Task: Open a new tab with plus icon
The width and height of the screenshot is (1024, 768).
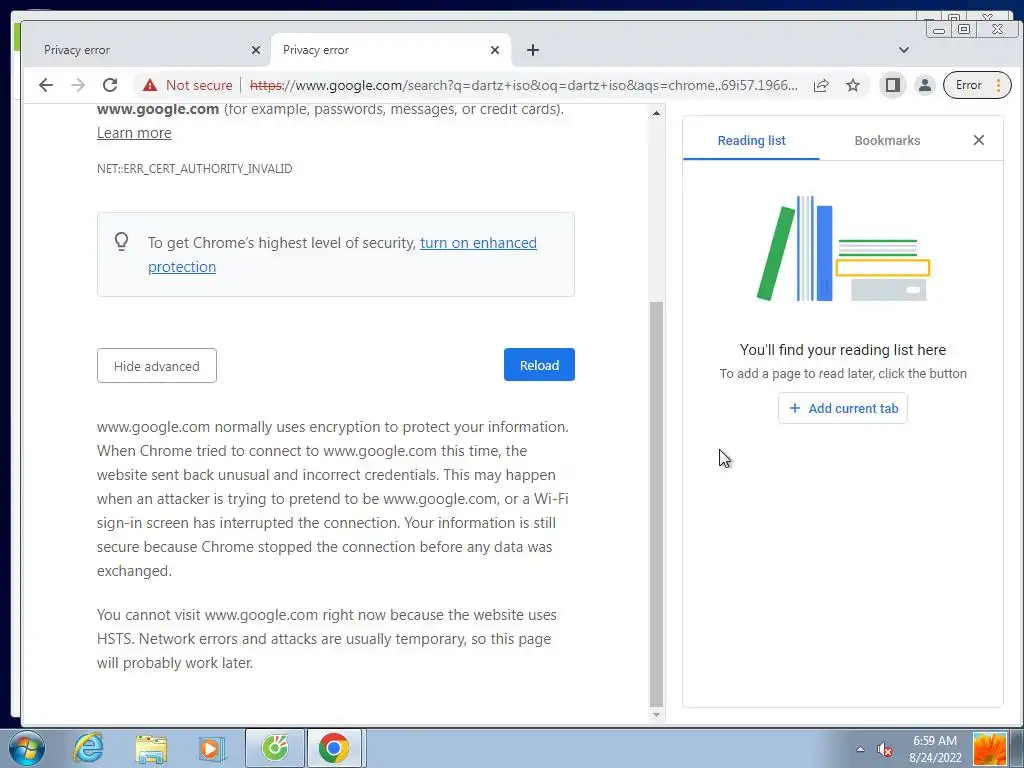Action: [x=533, y=50]
